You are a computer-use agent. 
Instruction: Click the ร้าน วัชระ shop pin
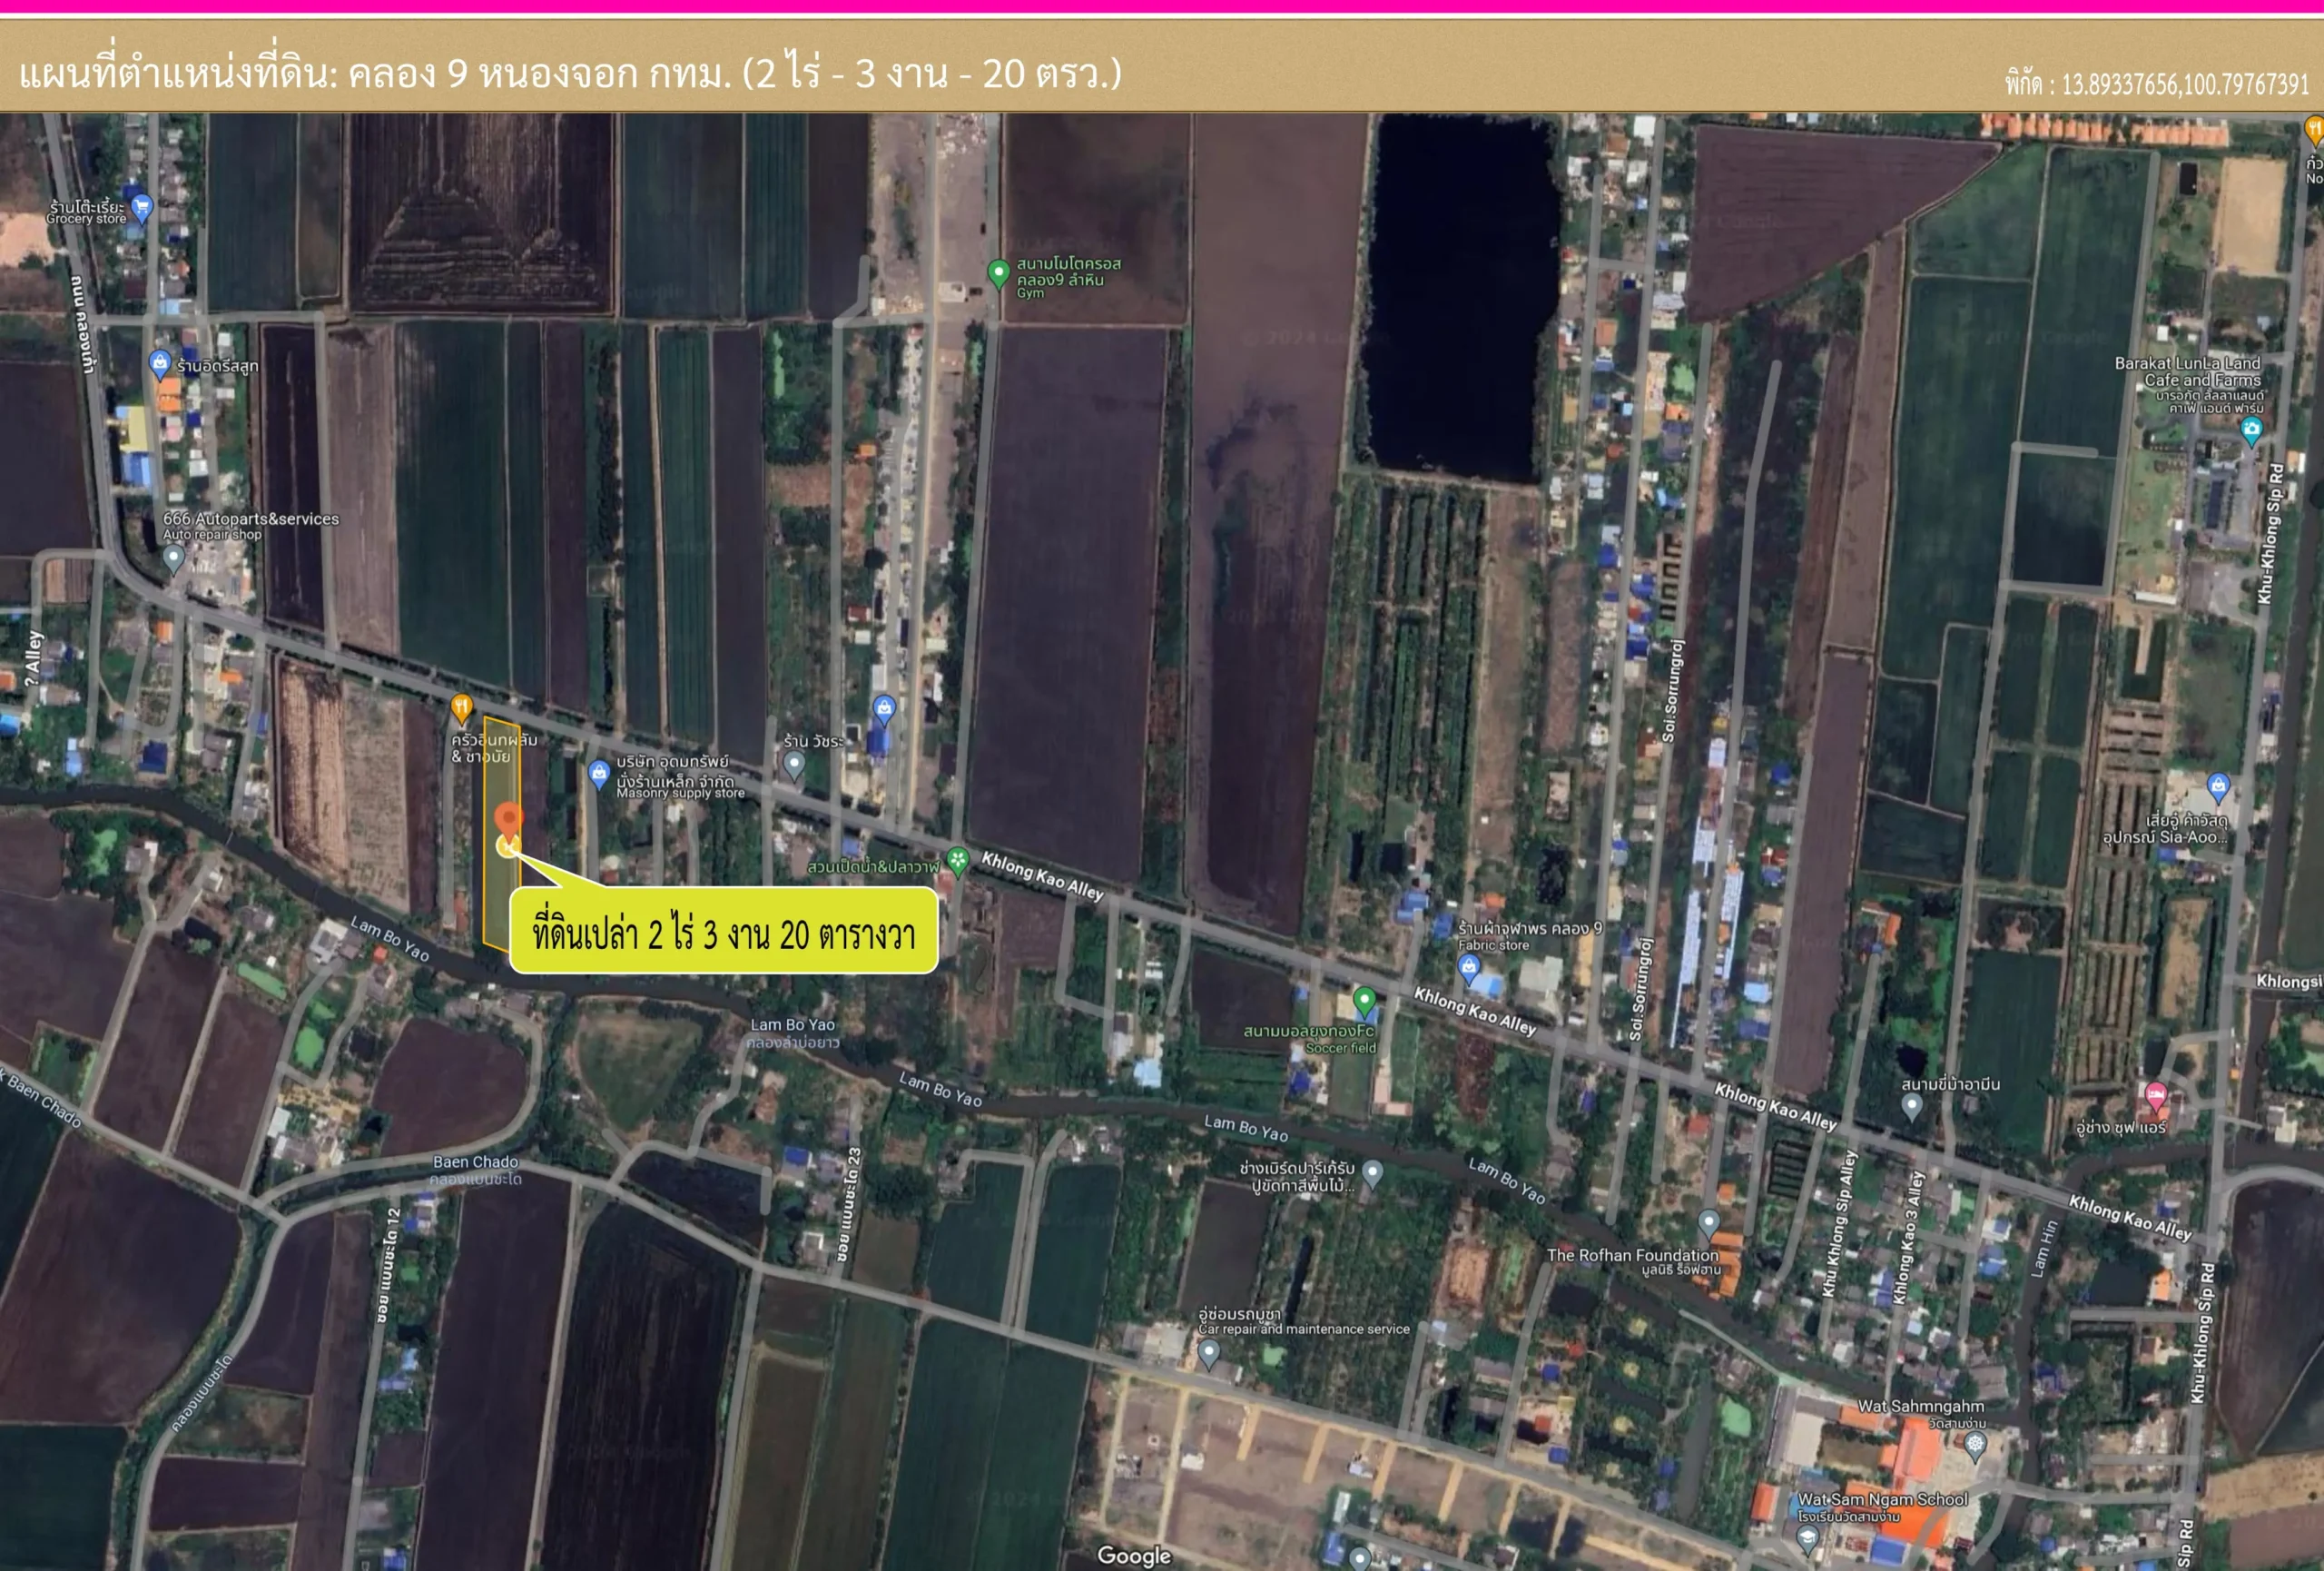pos(795,762)
